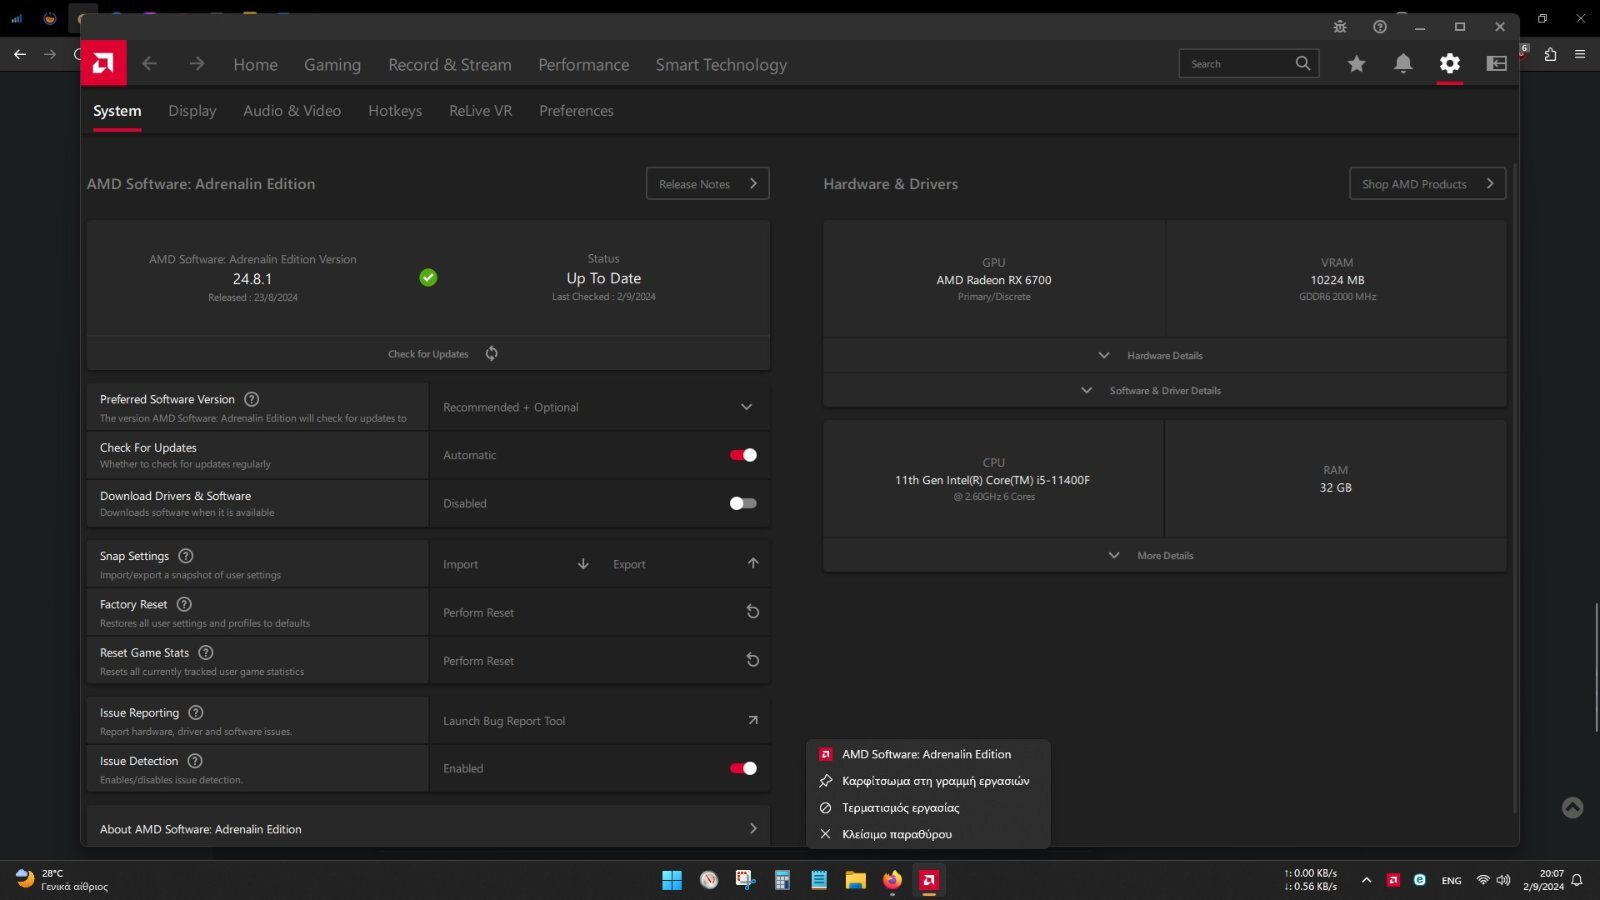Screen dimensions: 1600x900
Task: Open Release Notes
Action: (x=708, y=184)
